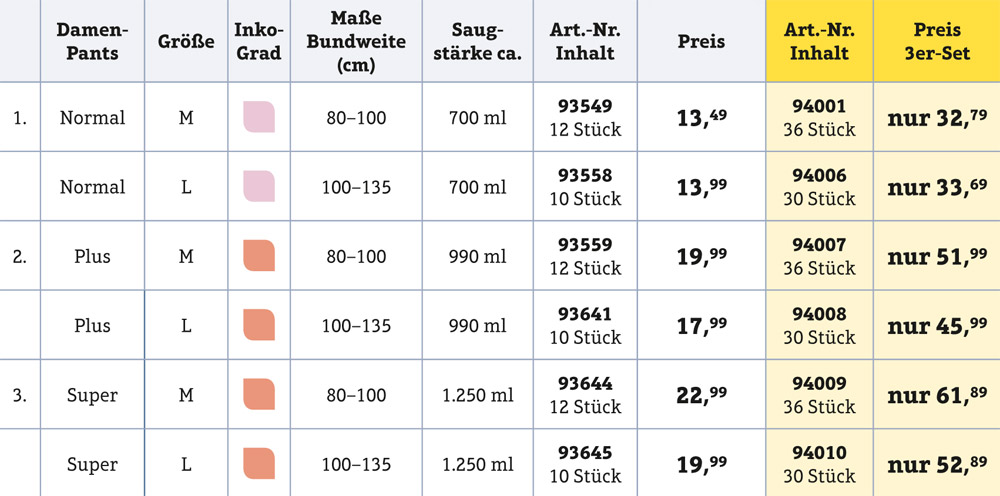Click the Damen-Pants column header
Image resolution: width=1000 pixels, height=496 pixels.
pyautogui.click(x=92, y=41)
